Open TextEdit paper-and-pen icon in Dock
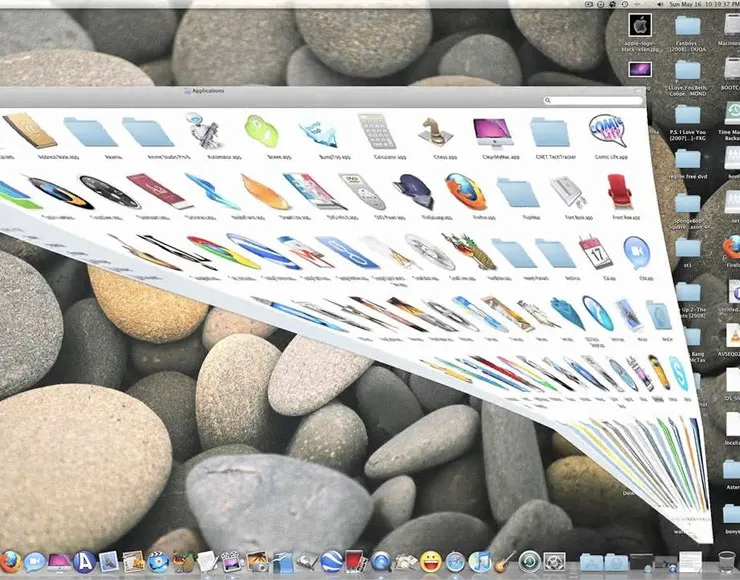 [207, 562]
